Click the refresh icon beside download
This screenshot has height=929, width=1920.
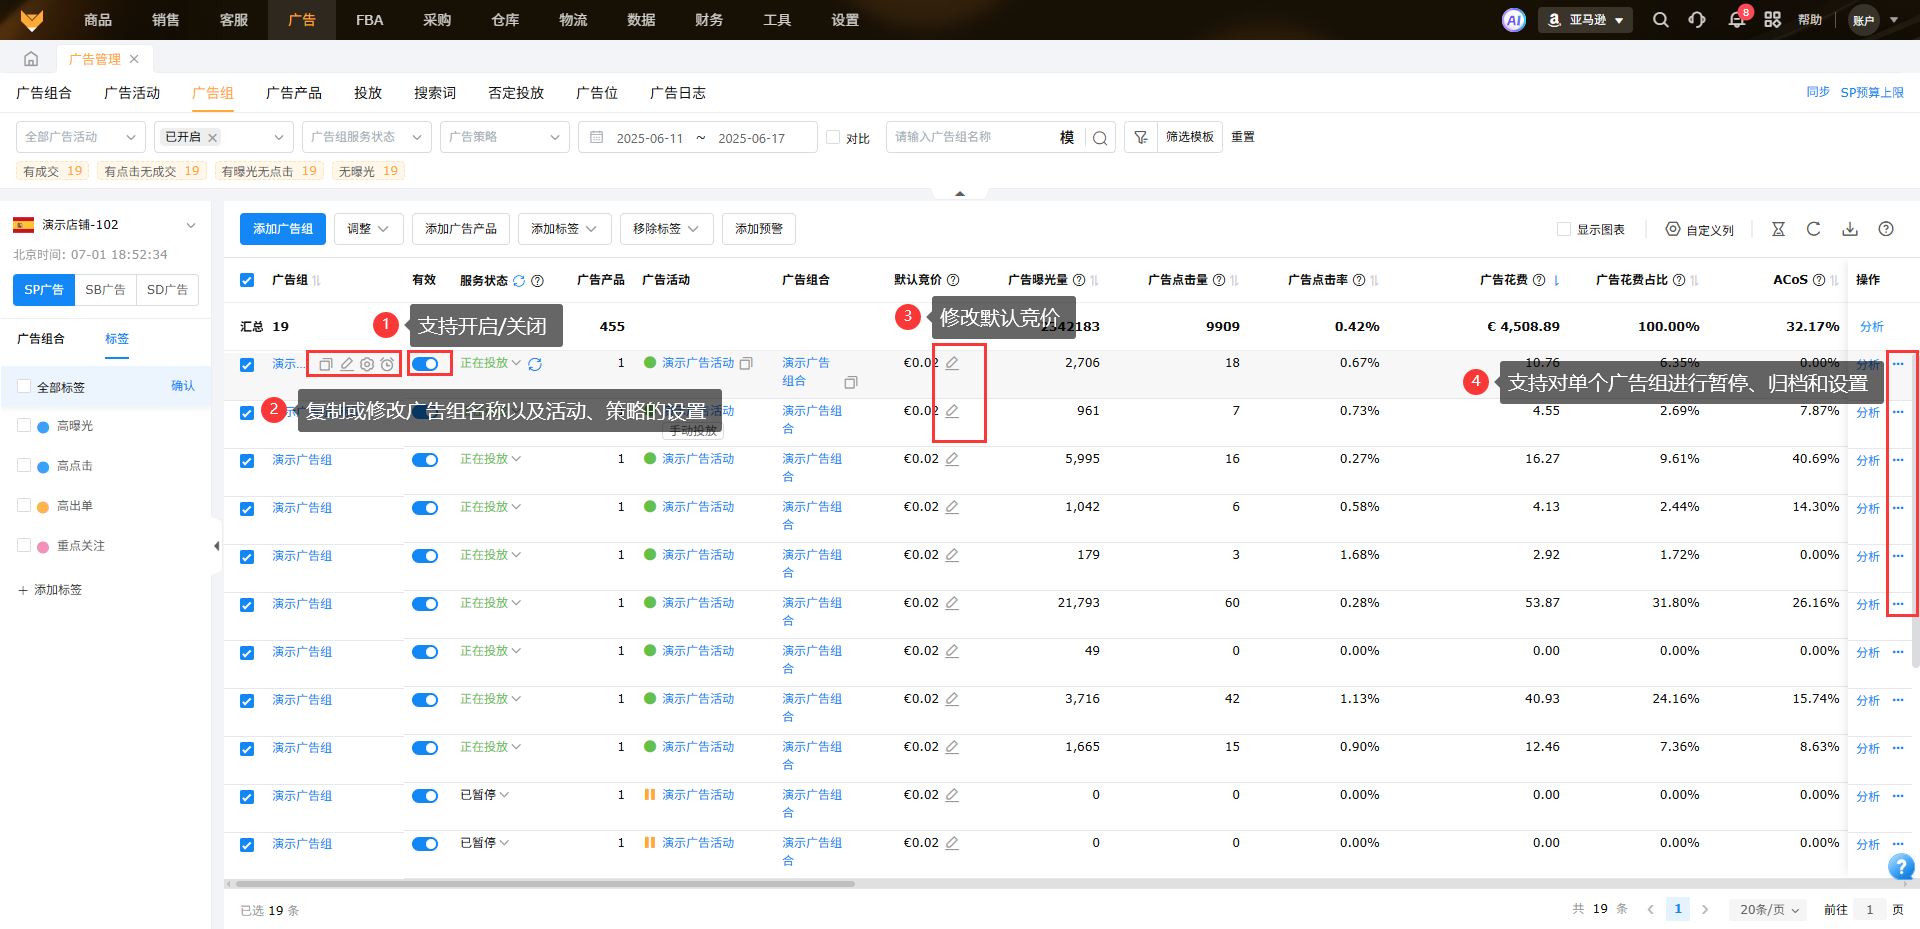point(1813,229)
